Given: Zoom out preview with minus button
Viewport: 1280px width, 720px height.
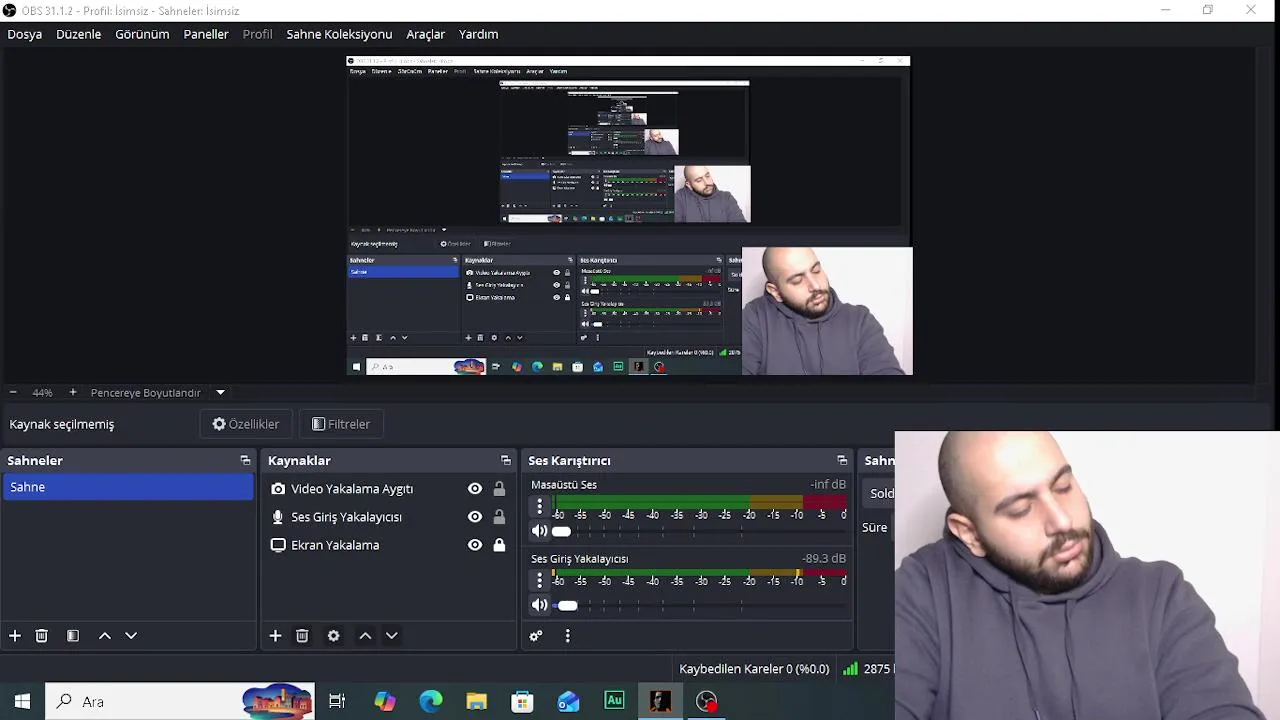Looking at the screenshot, I should [x=13, y=392].
